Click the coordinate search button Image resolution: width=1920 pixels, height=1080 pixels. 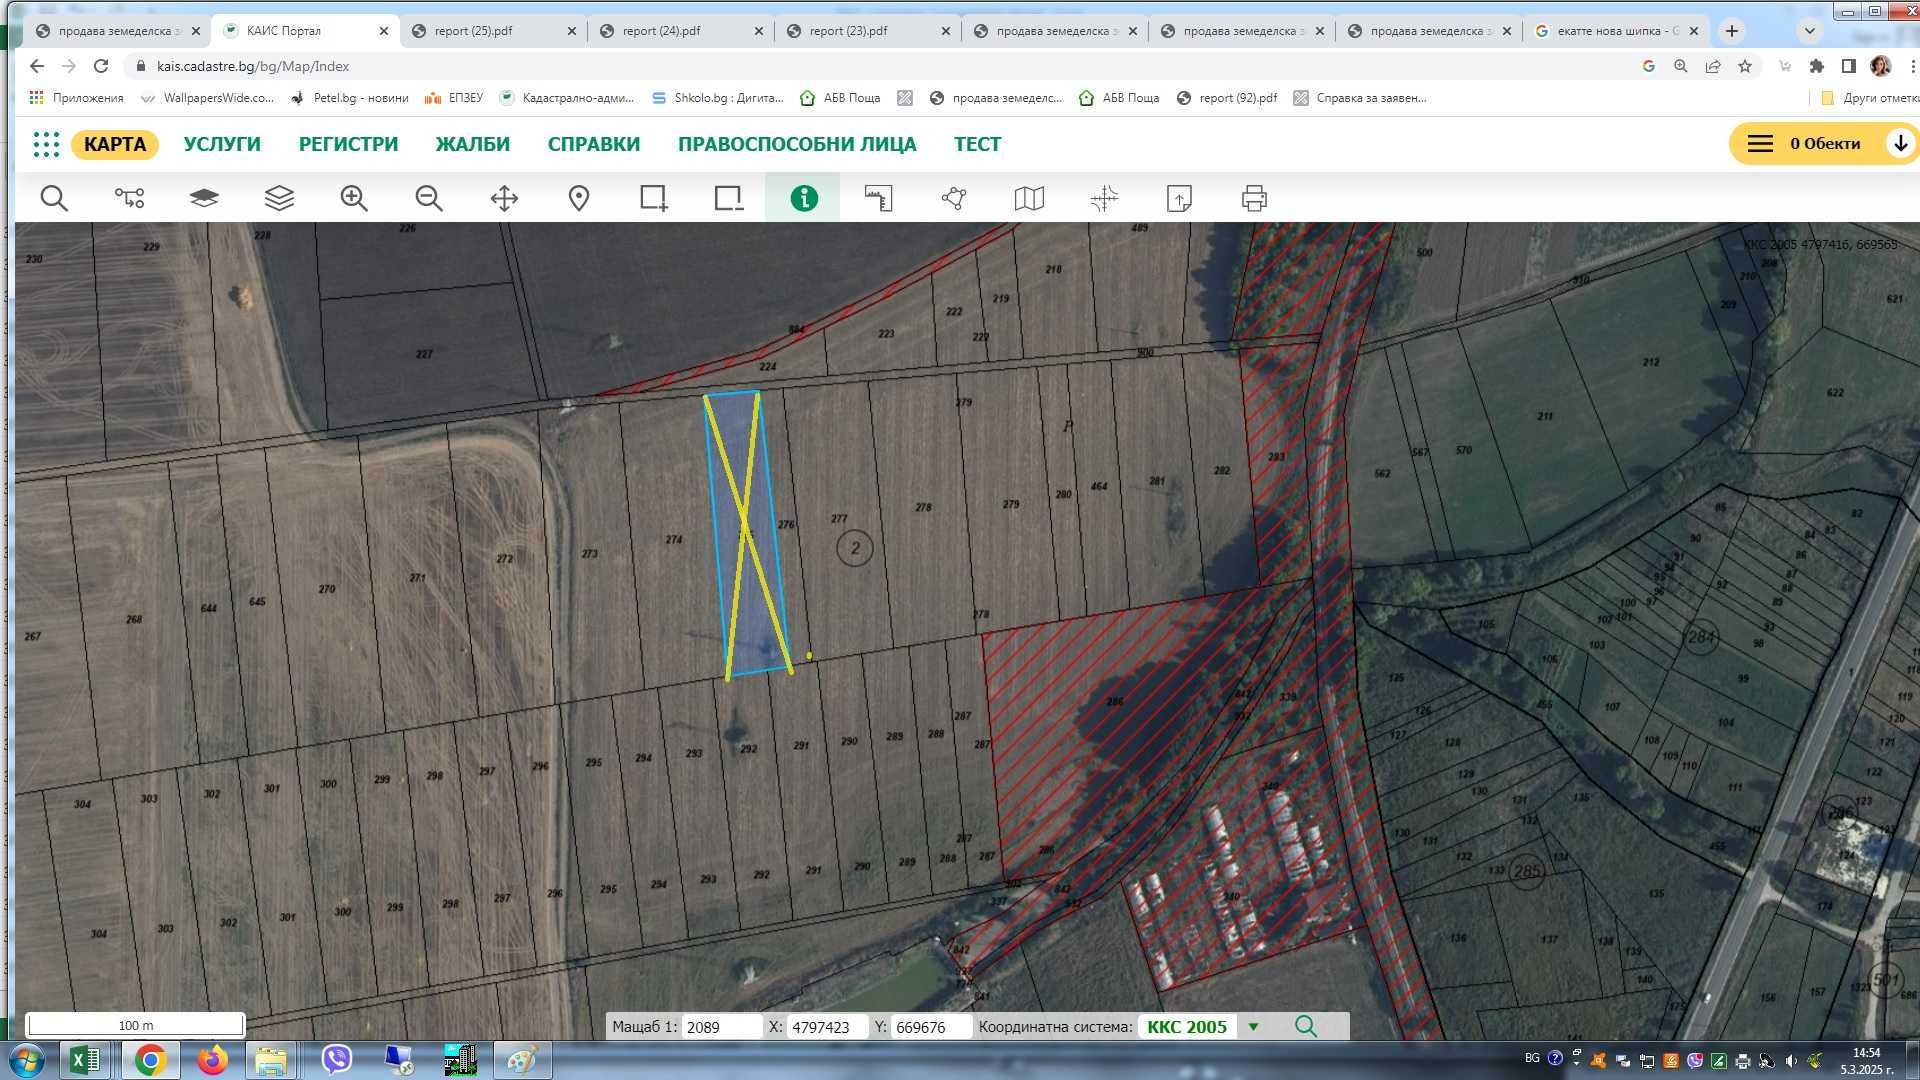coord(1305,1027)
